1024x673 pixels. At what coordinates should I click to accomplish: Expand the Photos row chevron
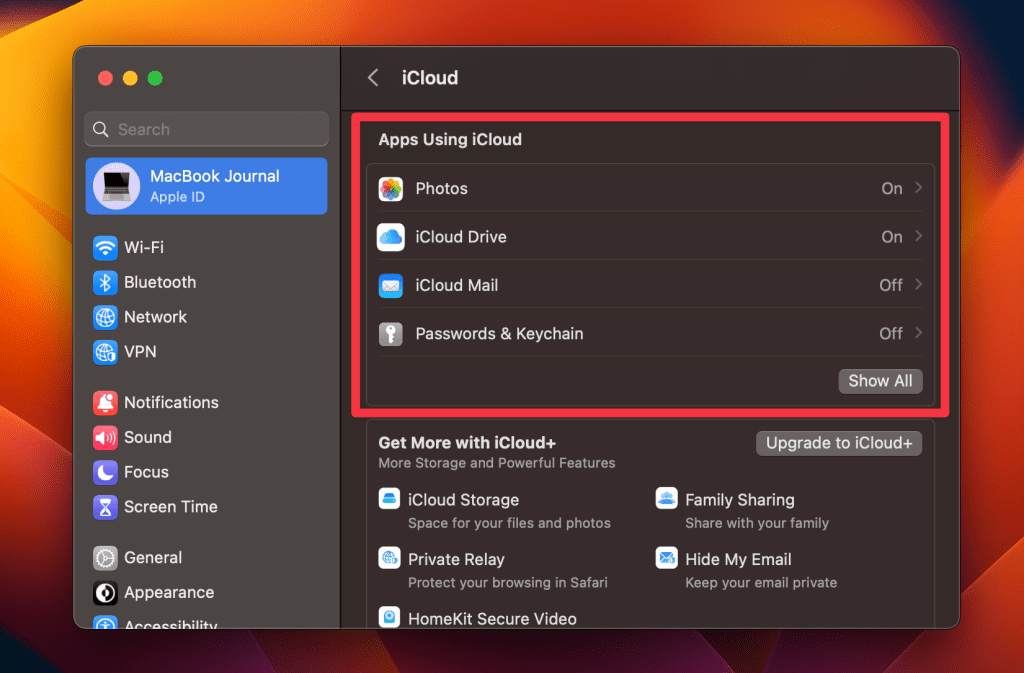tap(918, 188)
